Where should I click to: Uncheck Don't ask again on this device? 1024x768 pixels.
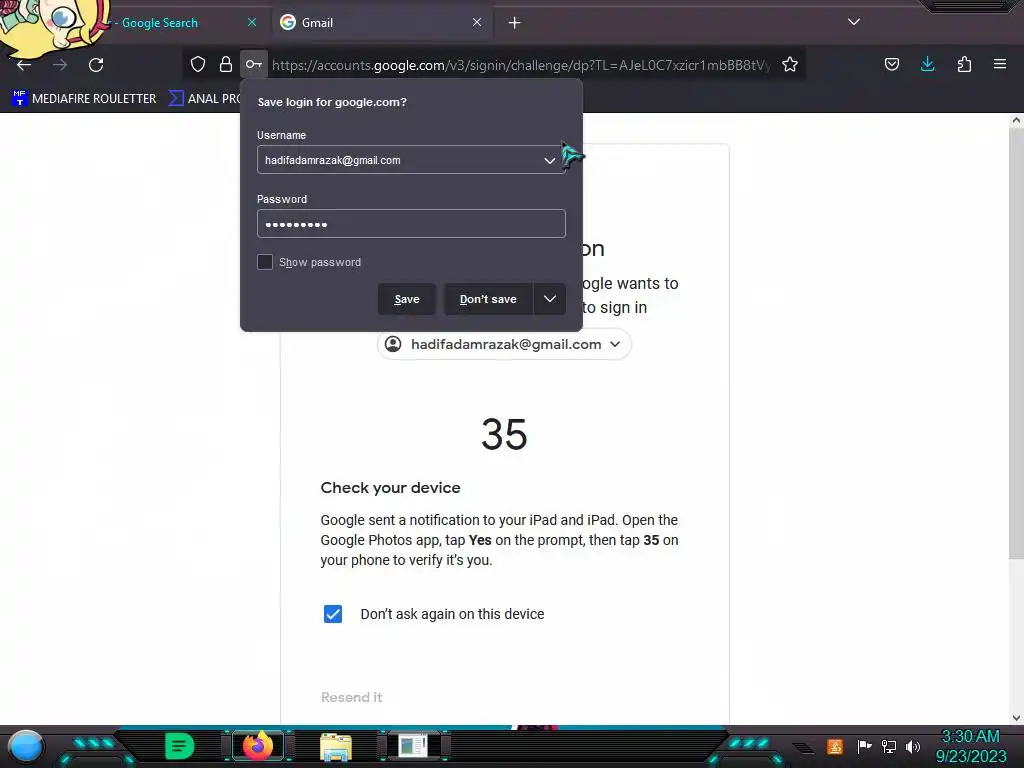pos(333,614)
